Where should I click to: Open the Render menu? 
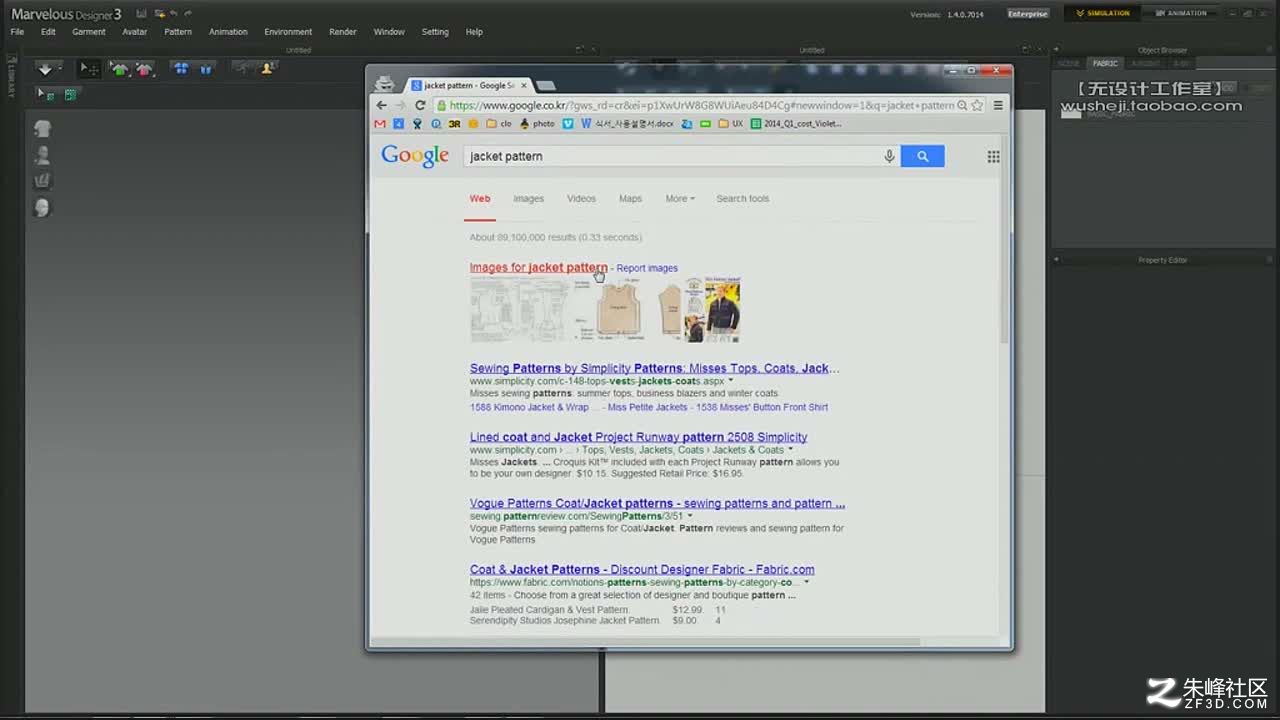click(x=343, y=32)
